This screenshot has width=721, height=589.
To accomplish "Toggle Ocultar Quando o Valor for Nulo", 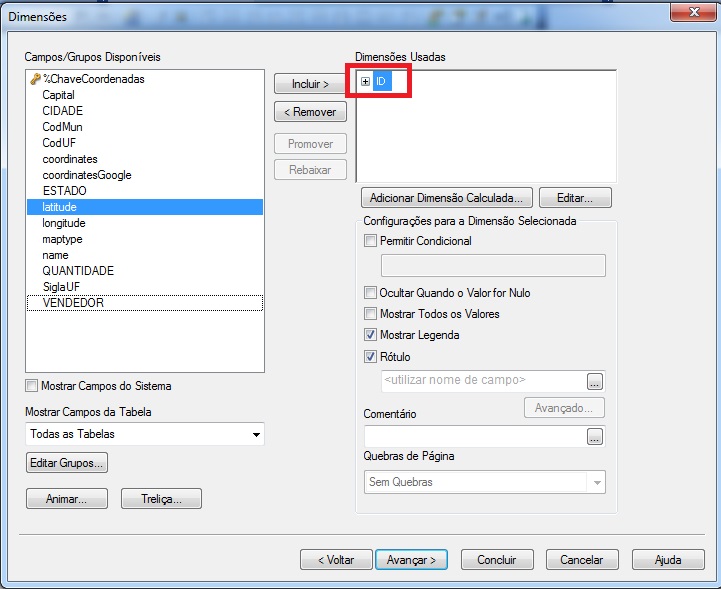I will click(371, 293).
